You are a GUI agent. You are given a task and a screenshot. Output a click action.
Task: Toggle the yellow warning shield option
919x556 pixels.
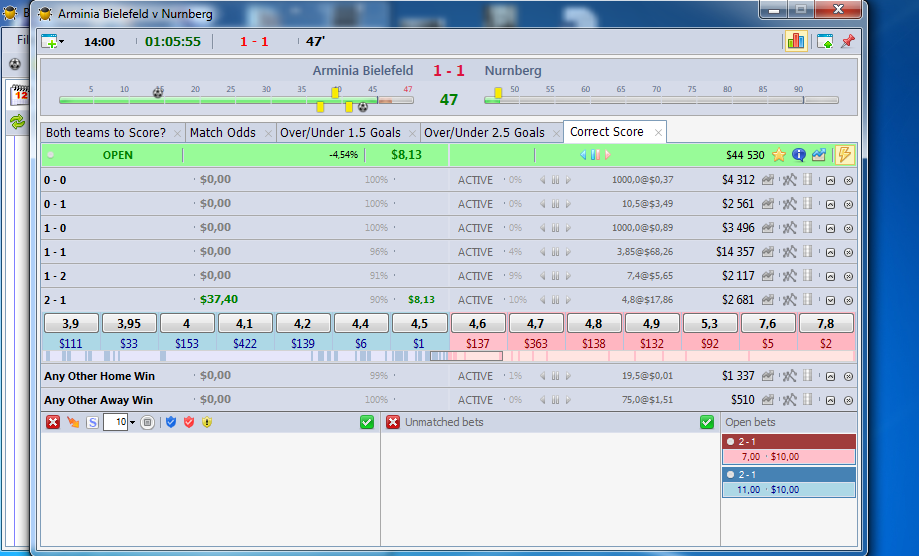[207, 422]
